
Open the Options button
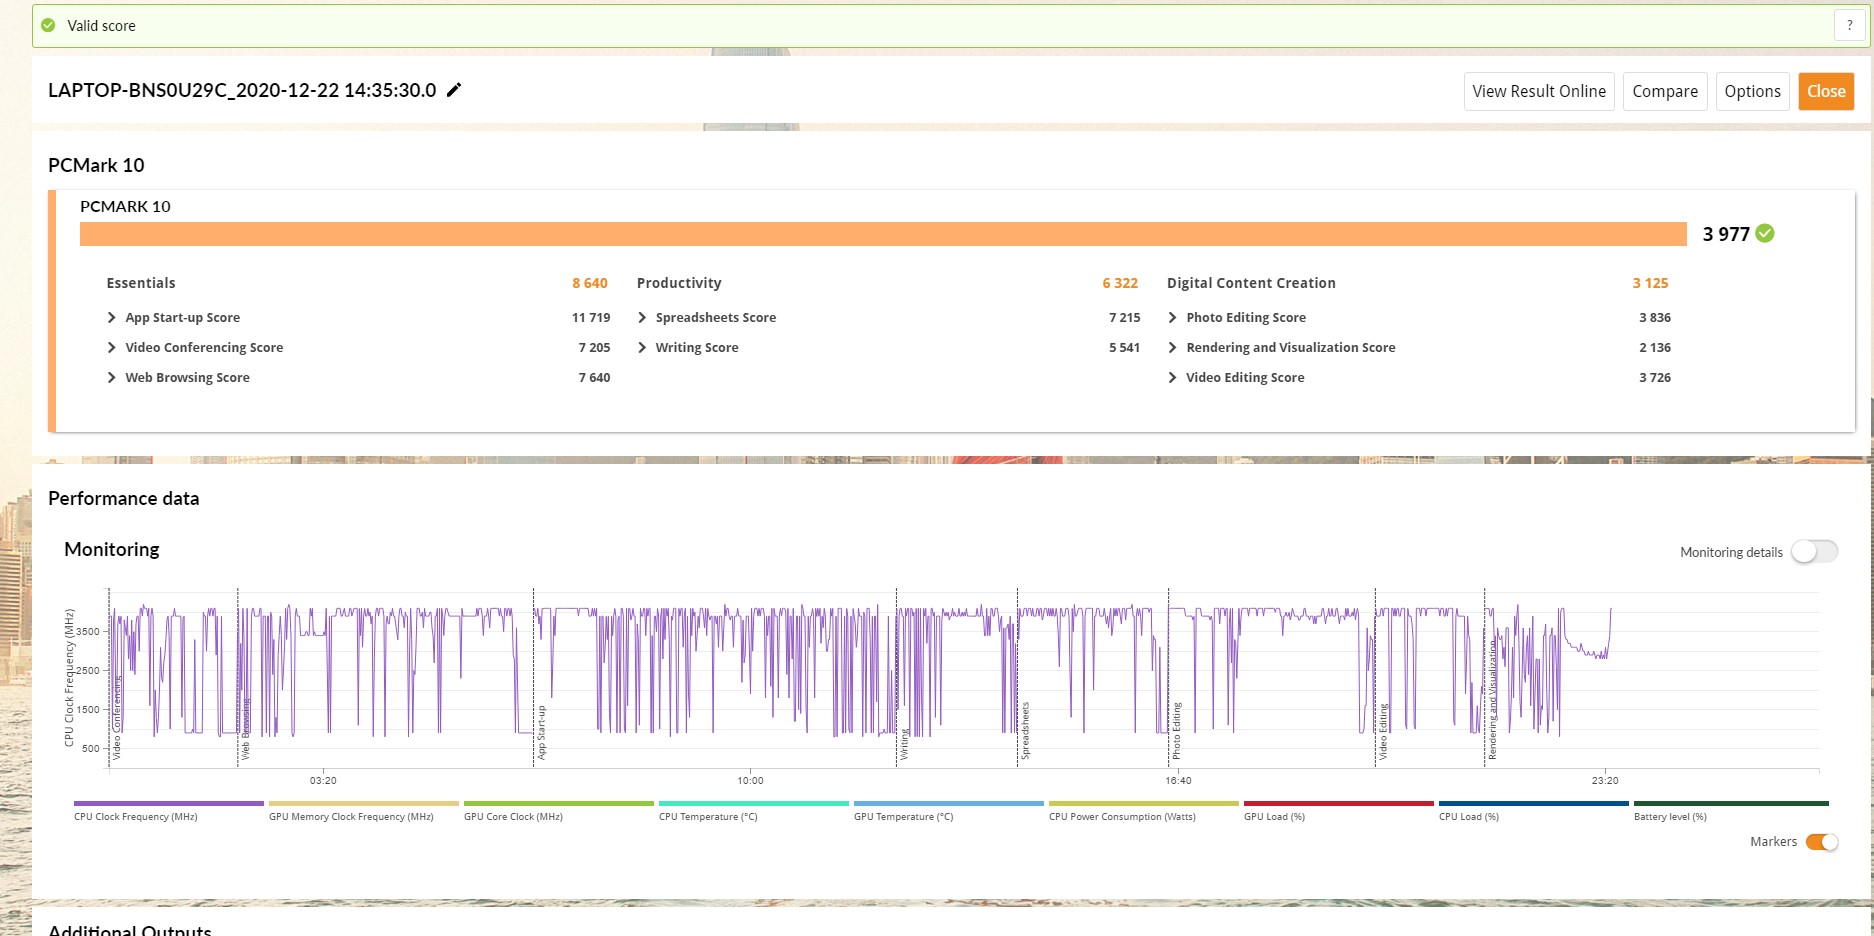click(x=1752, y=91)
